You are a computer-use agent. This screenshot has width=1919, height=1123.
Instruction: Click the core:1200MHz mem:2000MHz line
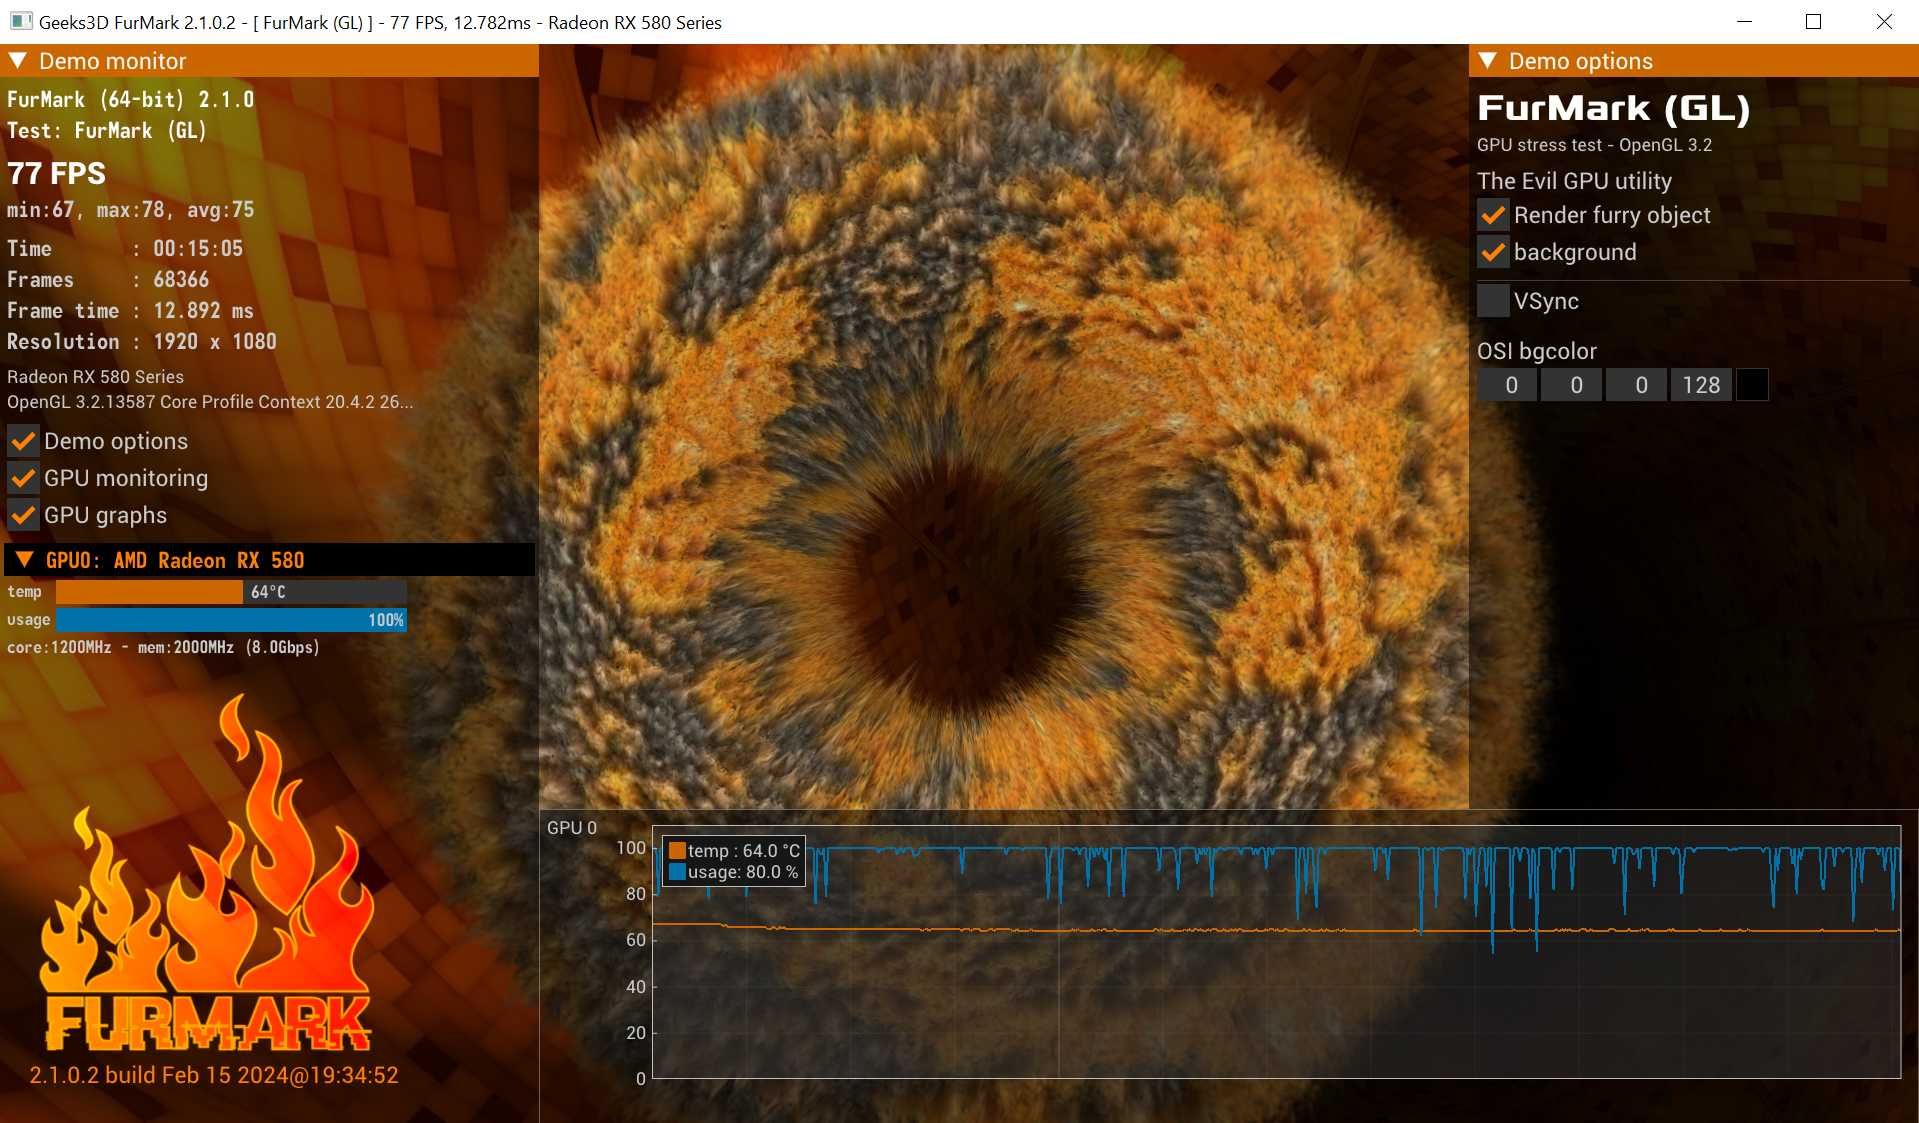click(x=163, y=648)
